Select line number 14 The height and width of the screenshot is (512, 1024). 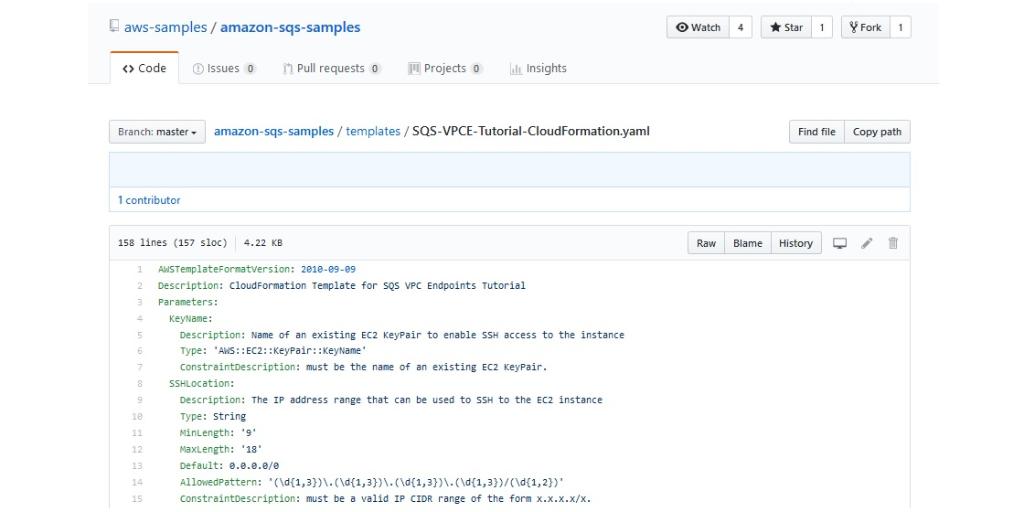(x=137, y=482)
